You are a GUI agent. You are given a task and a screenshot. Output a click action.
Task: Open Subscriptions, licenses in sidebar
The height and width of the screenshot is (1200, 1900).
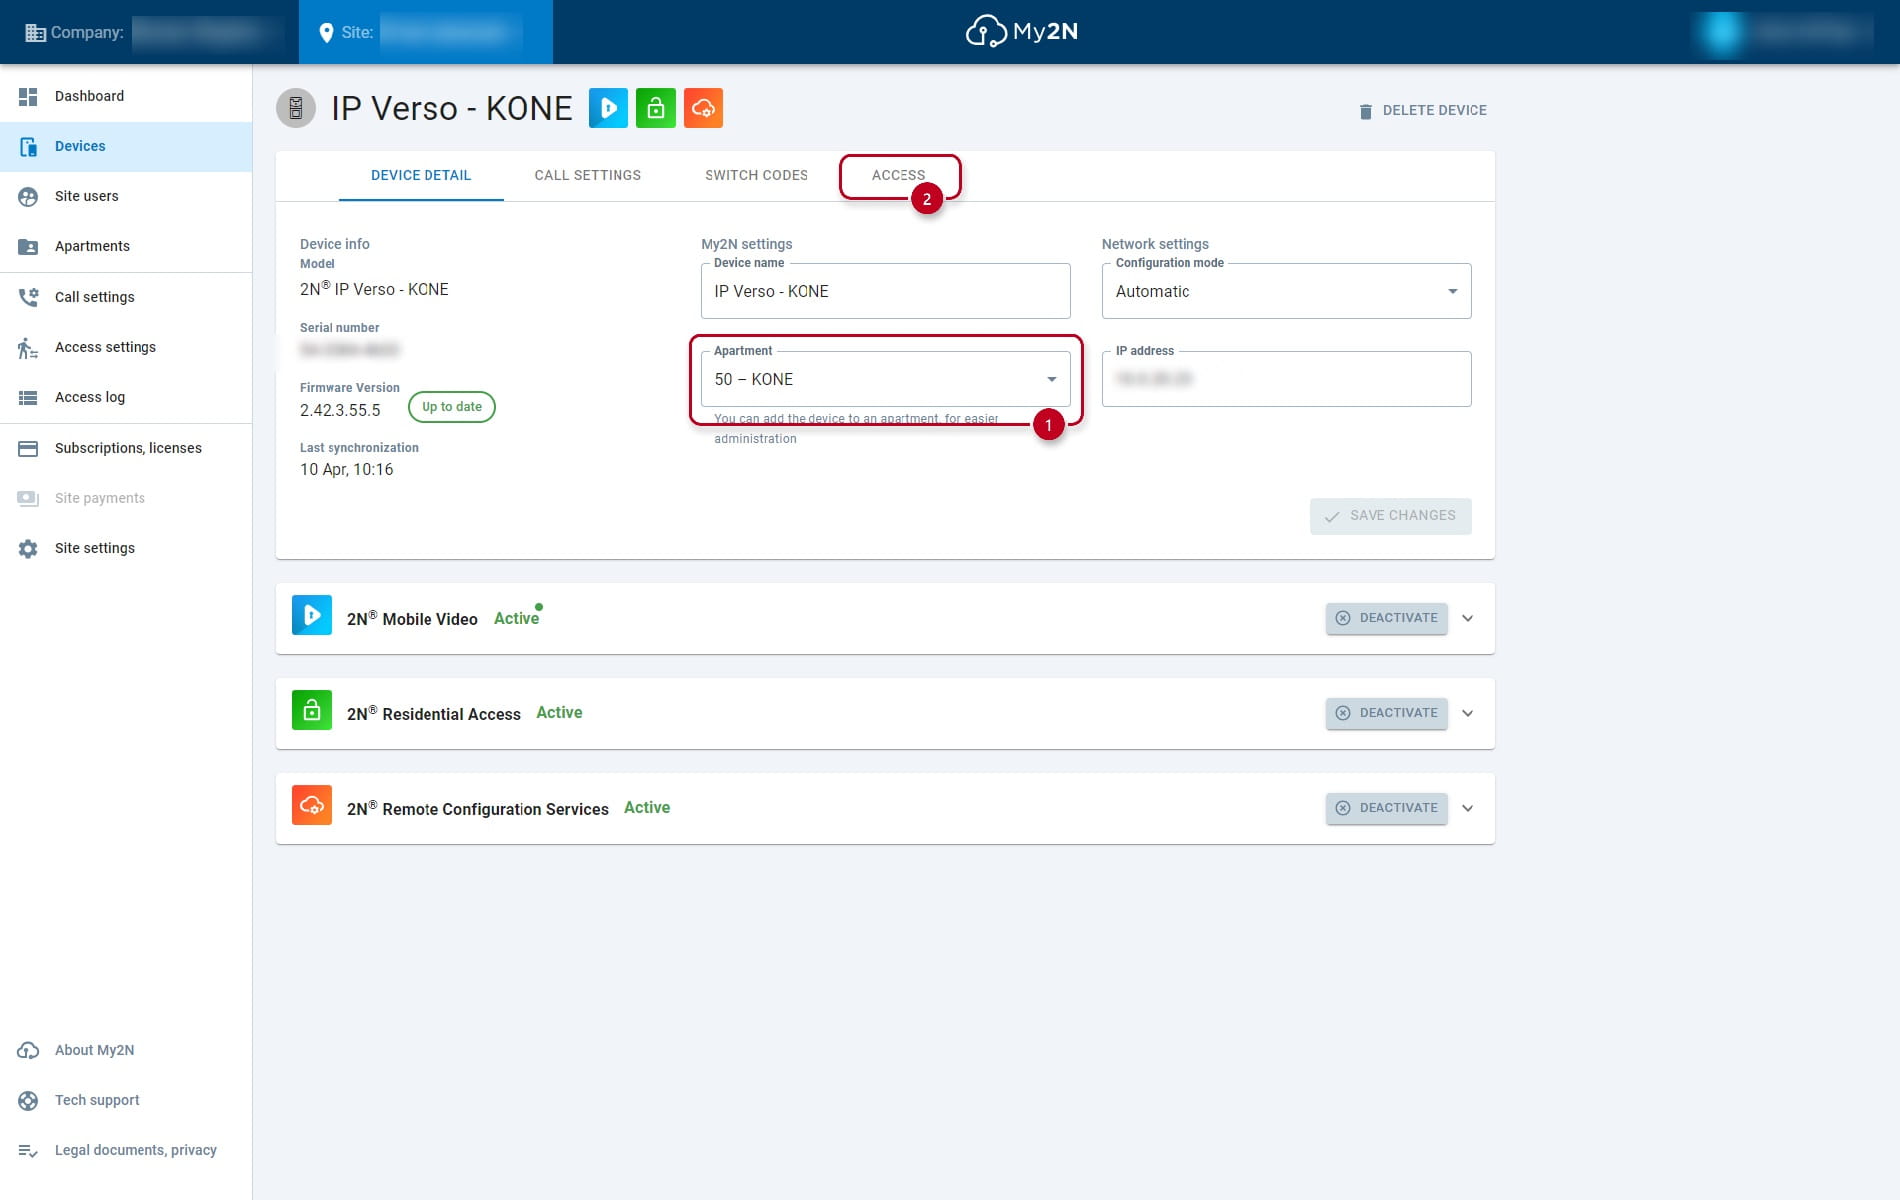(x=126, y=448)
